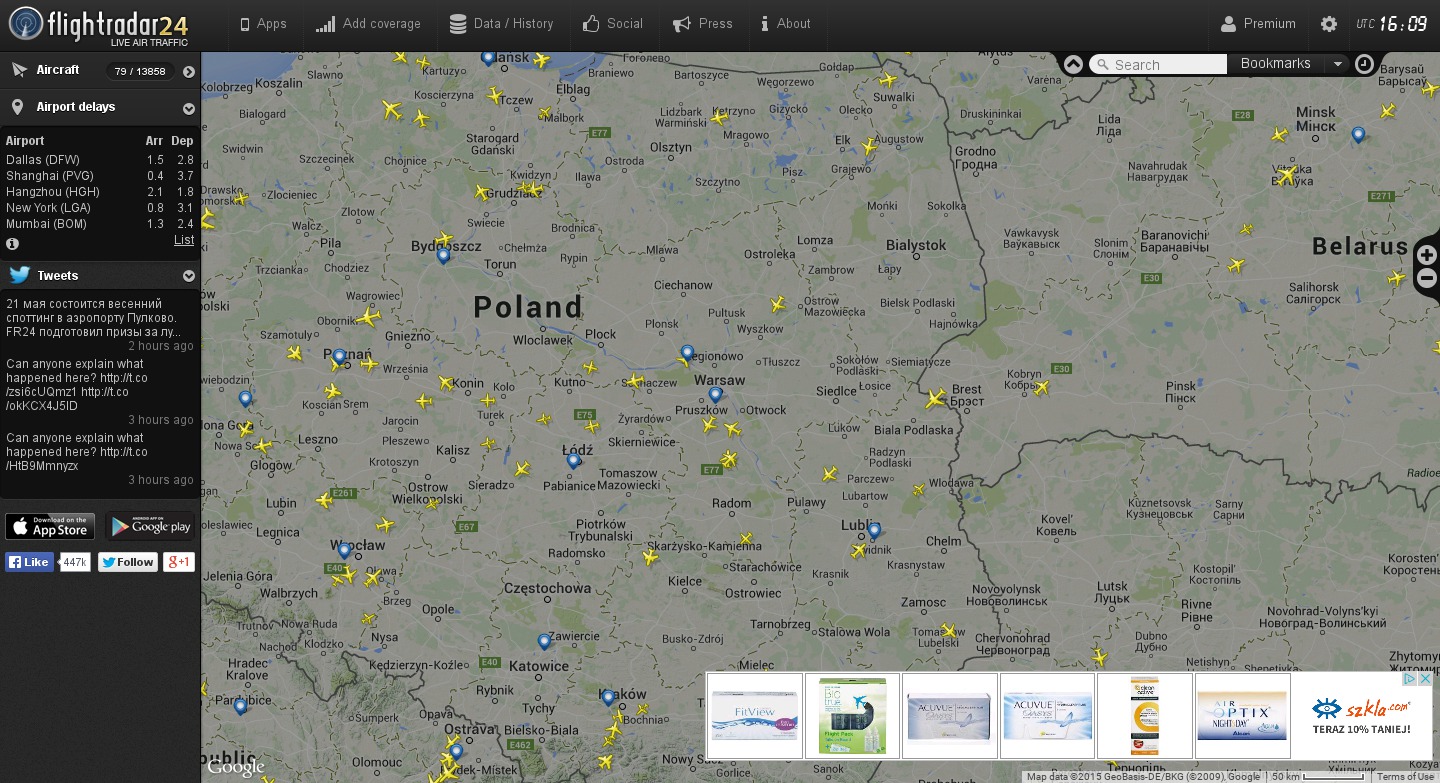Select the large aircraft near Brest
Viewport: 1440px width, 783px height.
click(935, 399)
